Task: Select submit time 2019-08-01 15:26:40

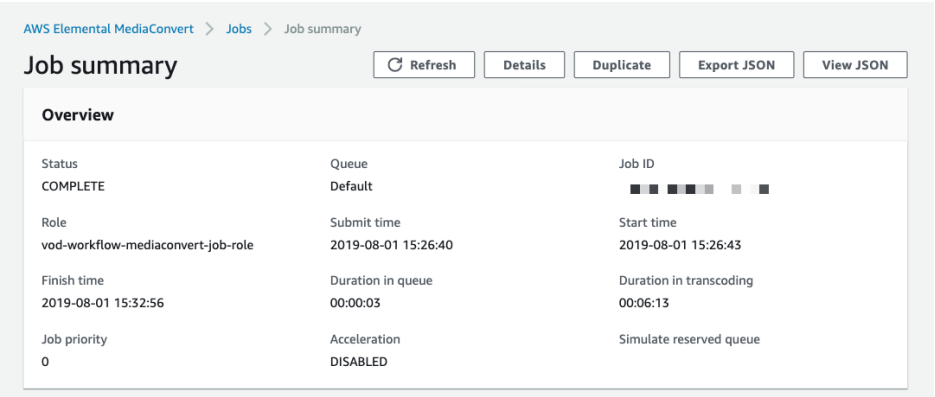Action: click(391, 245)
